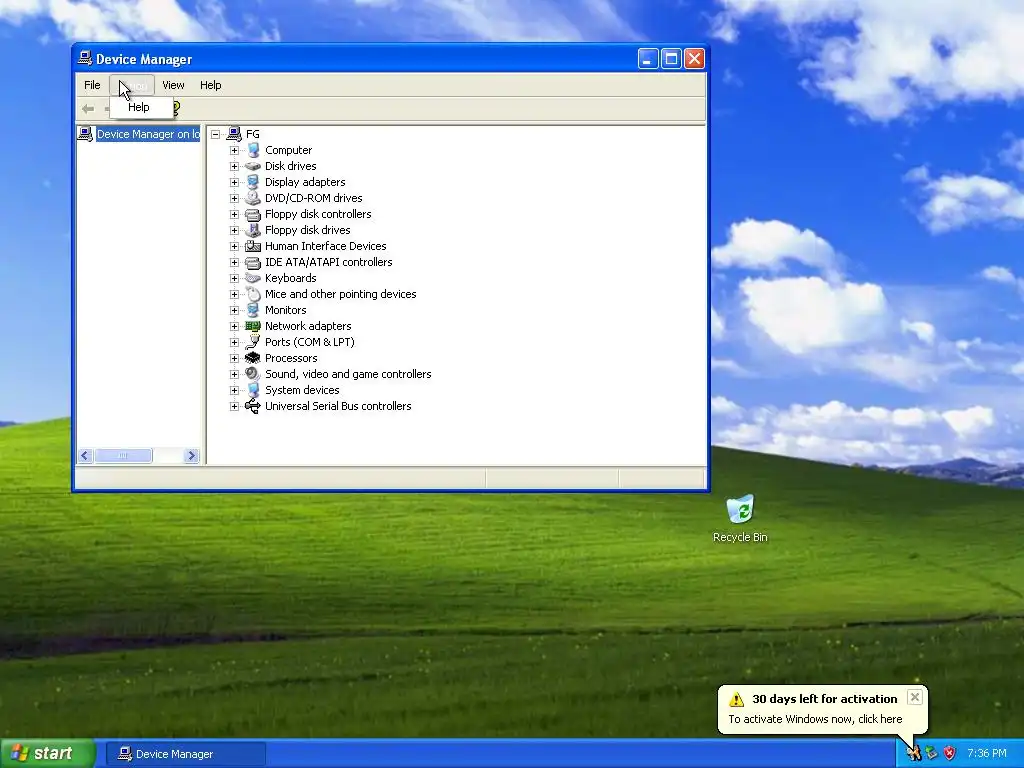This screenshot has width=1024, height=768.
Task: Click the IDE ATA/ATAPI controllers icon
Action: (x=253, y=262)
